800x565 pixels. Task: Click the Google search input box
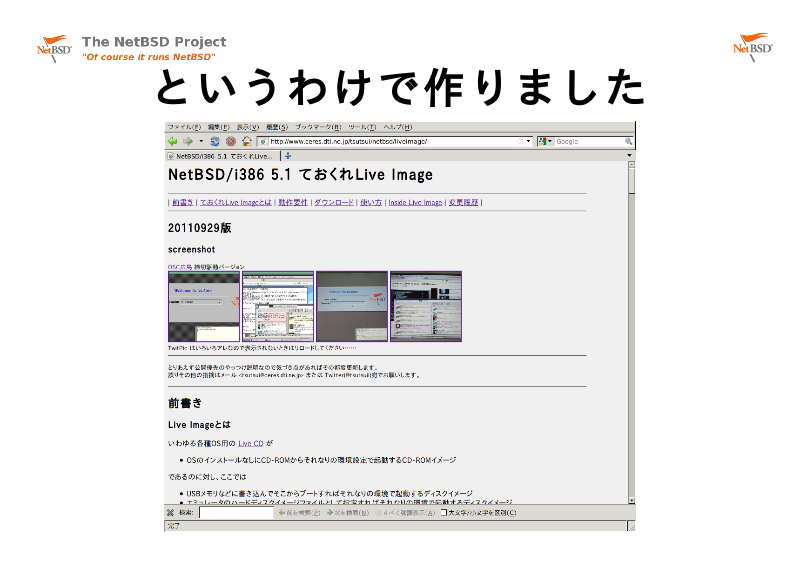[x=589, y=141]
